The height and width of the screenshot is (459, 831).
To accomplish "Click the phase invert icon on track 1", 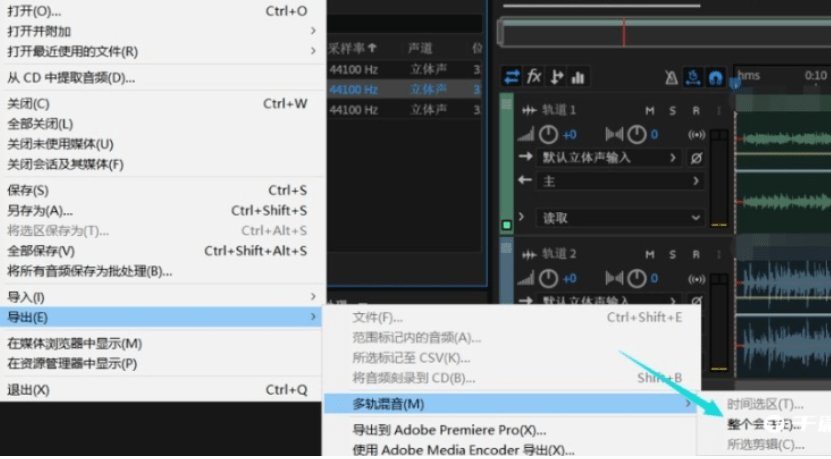I will (696, 158).
